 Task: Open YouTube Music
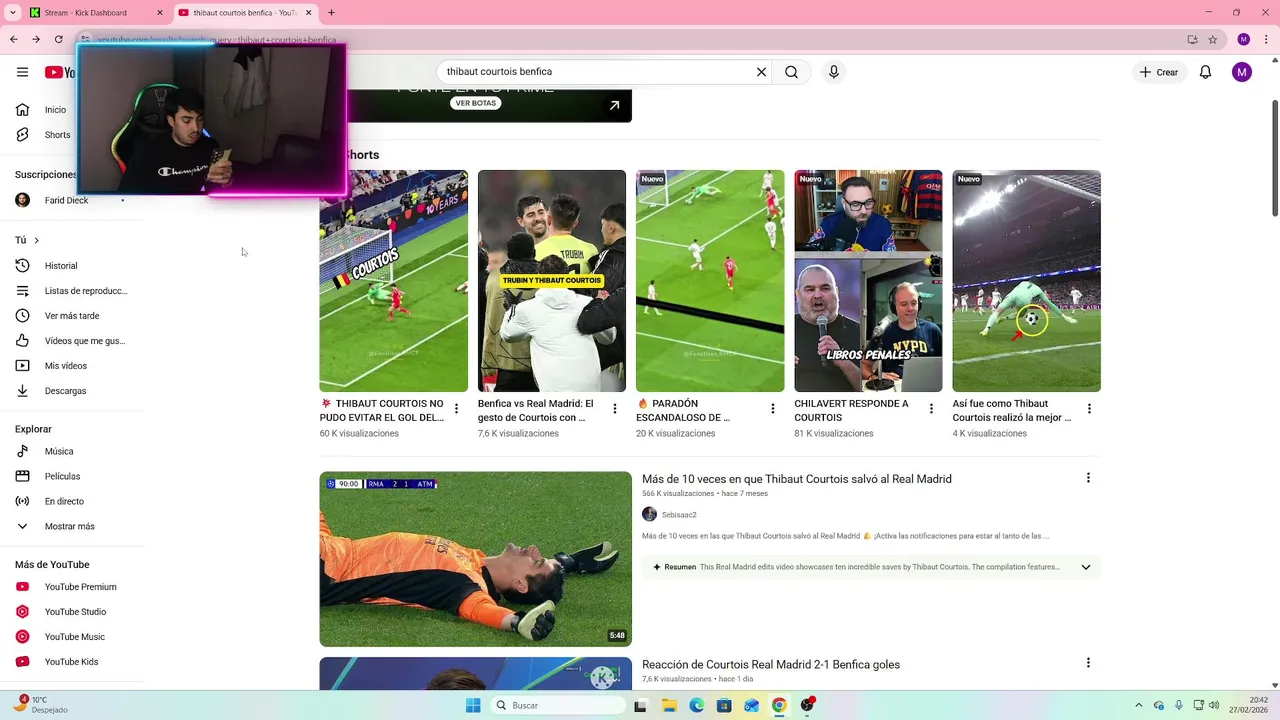point(74,637)
